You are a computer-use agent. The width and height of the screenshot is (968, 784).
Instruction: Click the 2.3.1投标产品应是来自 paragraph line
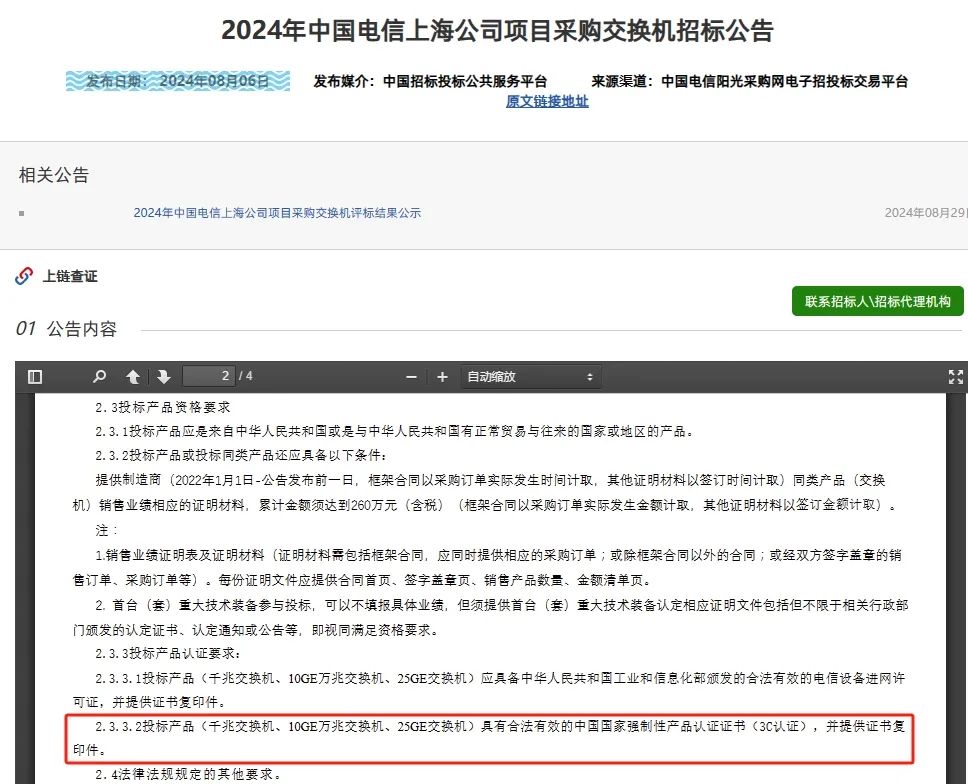[396, 431]
